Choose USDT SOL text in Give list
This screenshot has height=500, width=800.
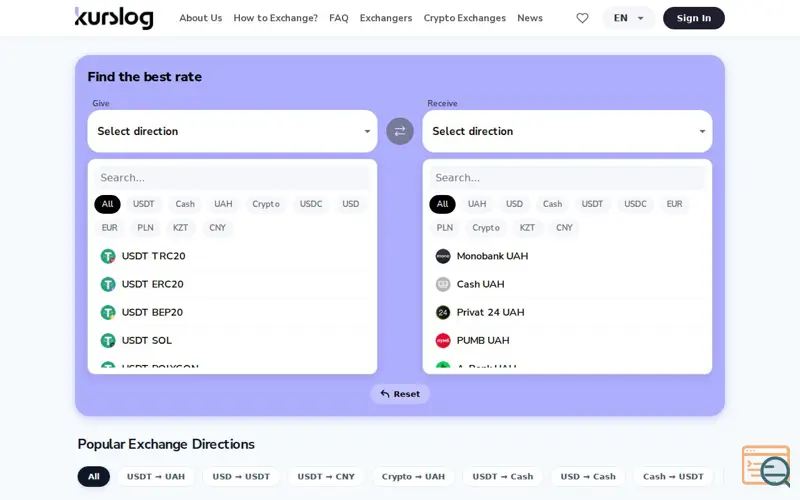147,340
